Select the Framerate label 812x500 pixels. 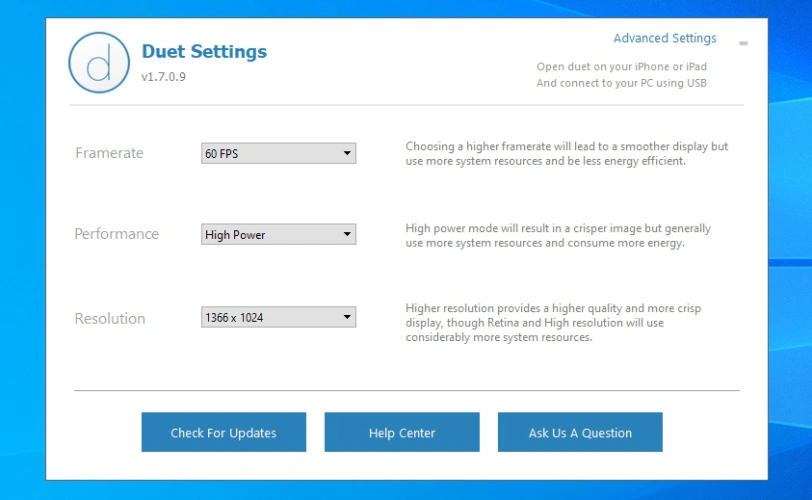pos(109,153)
